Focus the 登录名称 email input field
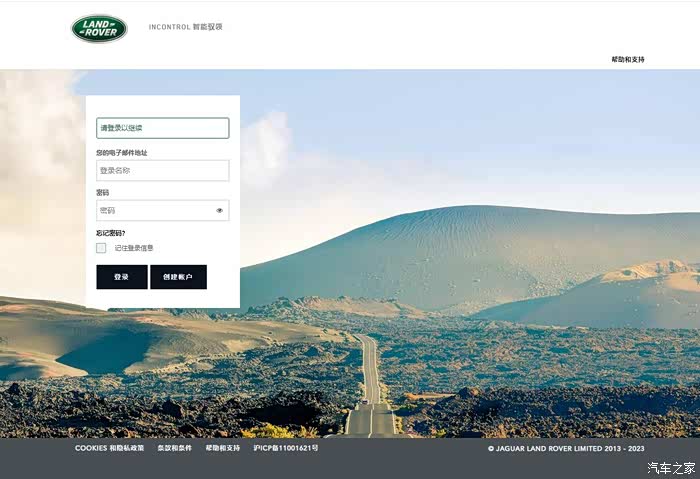This screenshot has height=479, width=700. pos(162,171)
